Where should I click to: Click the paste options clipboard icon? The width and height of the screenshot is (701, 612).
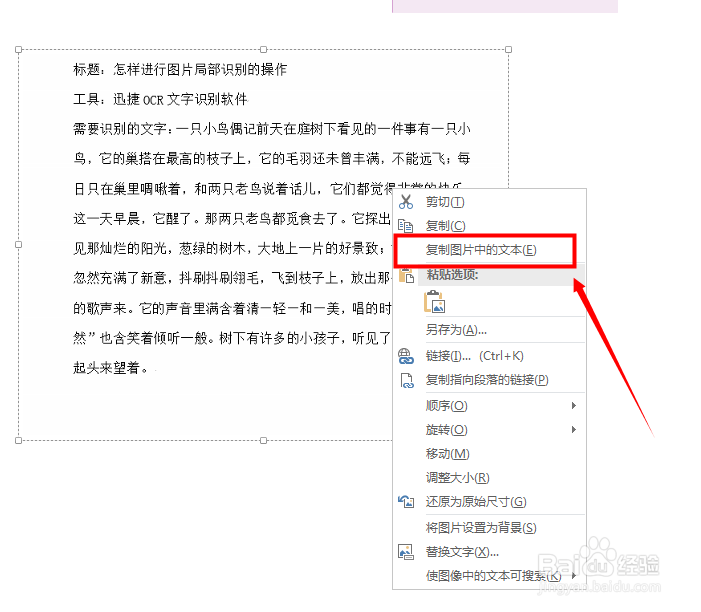coord(406,275)
